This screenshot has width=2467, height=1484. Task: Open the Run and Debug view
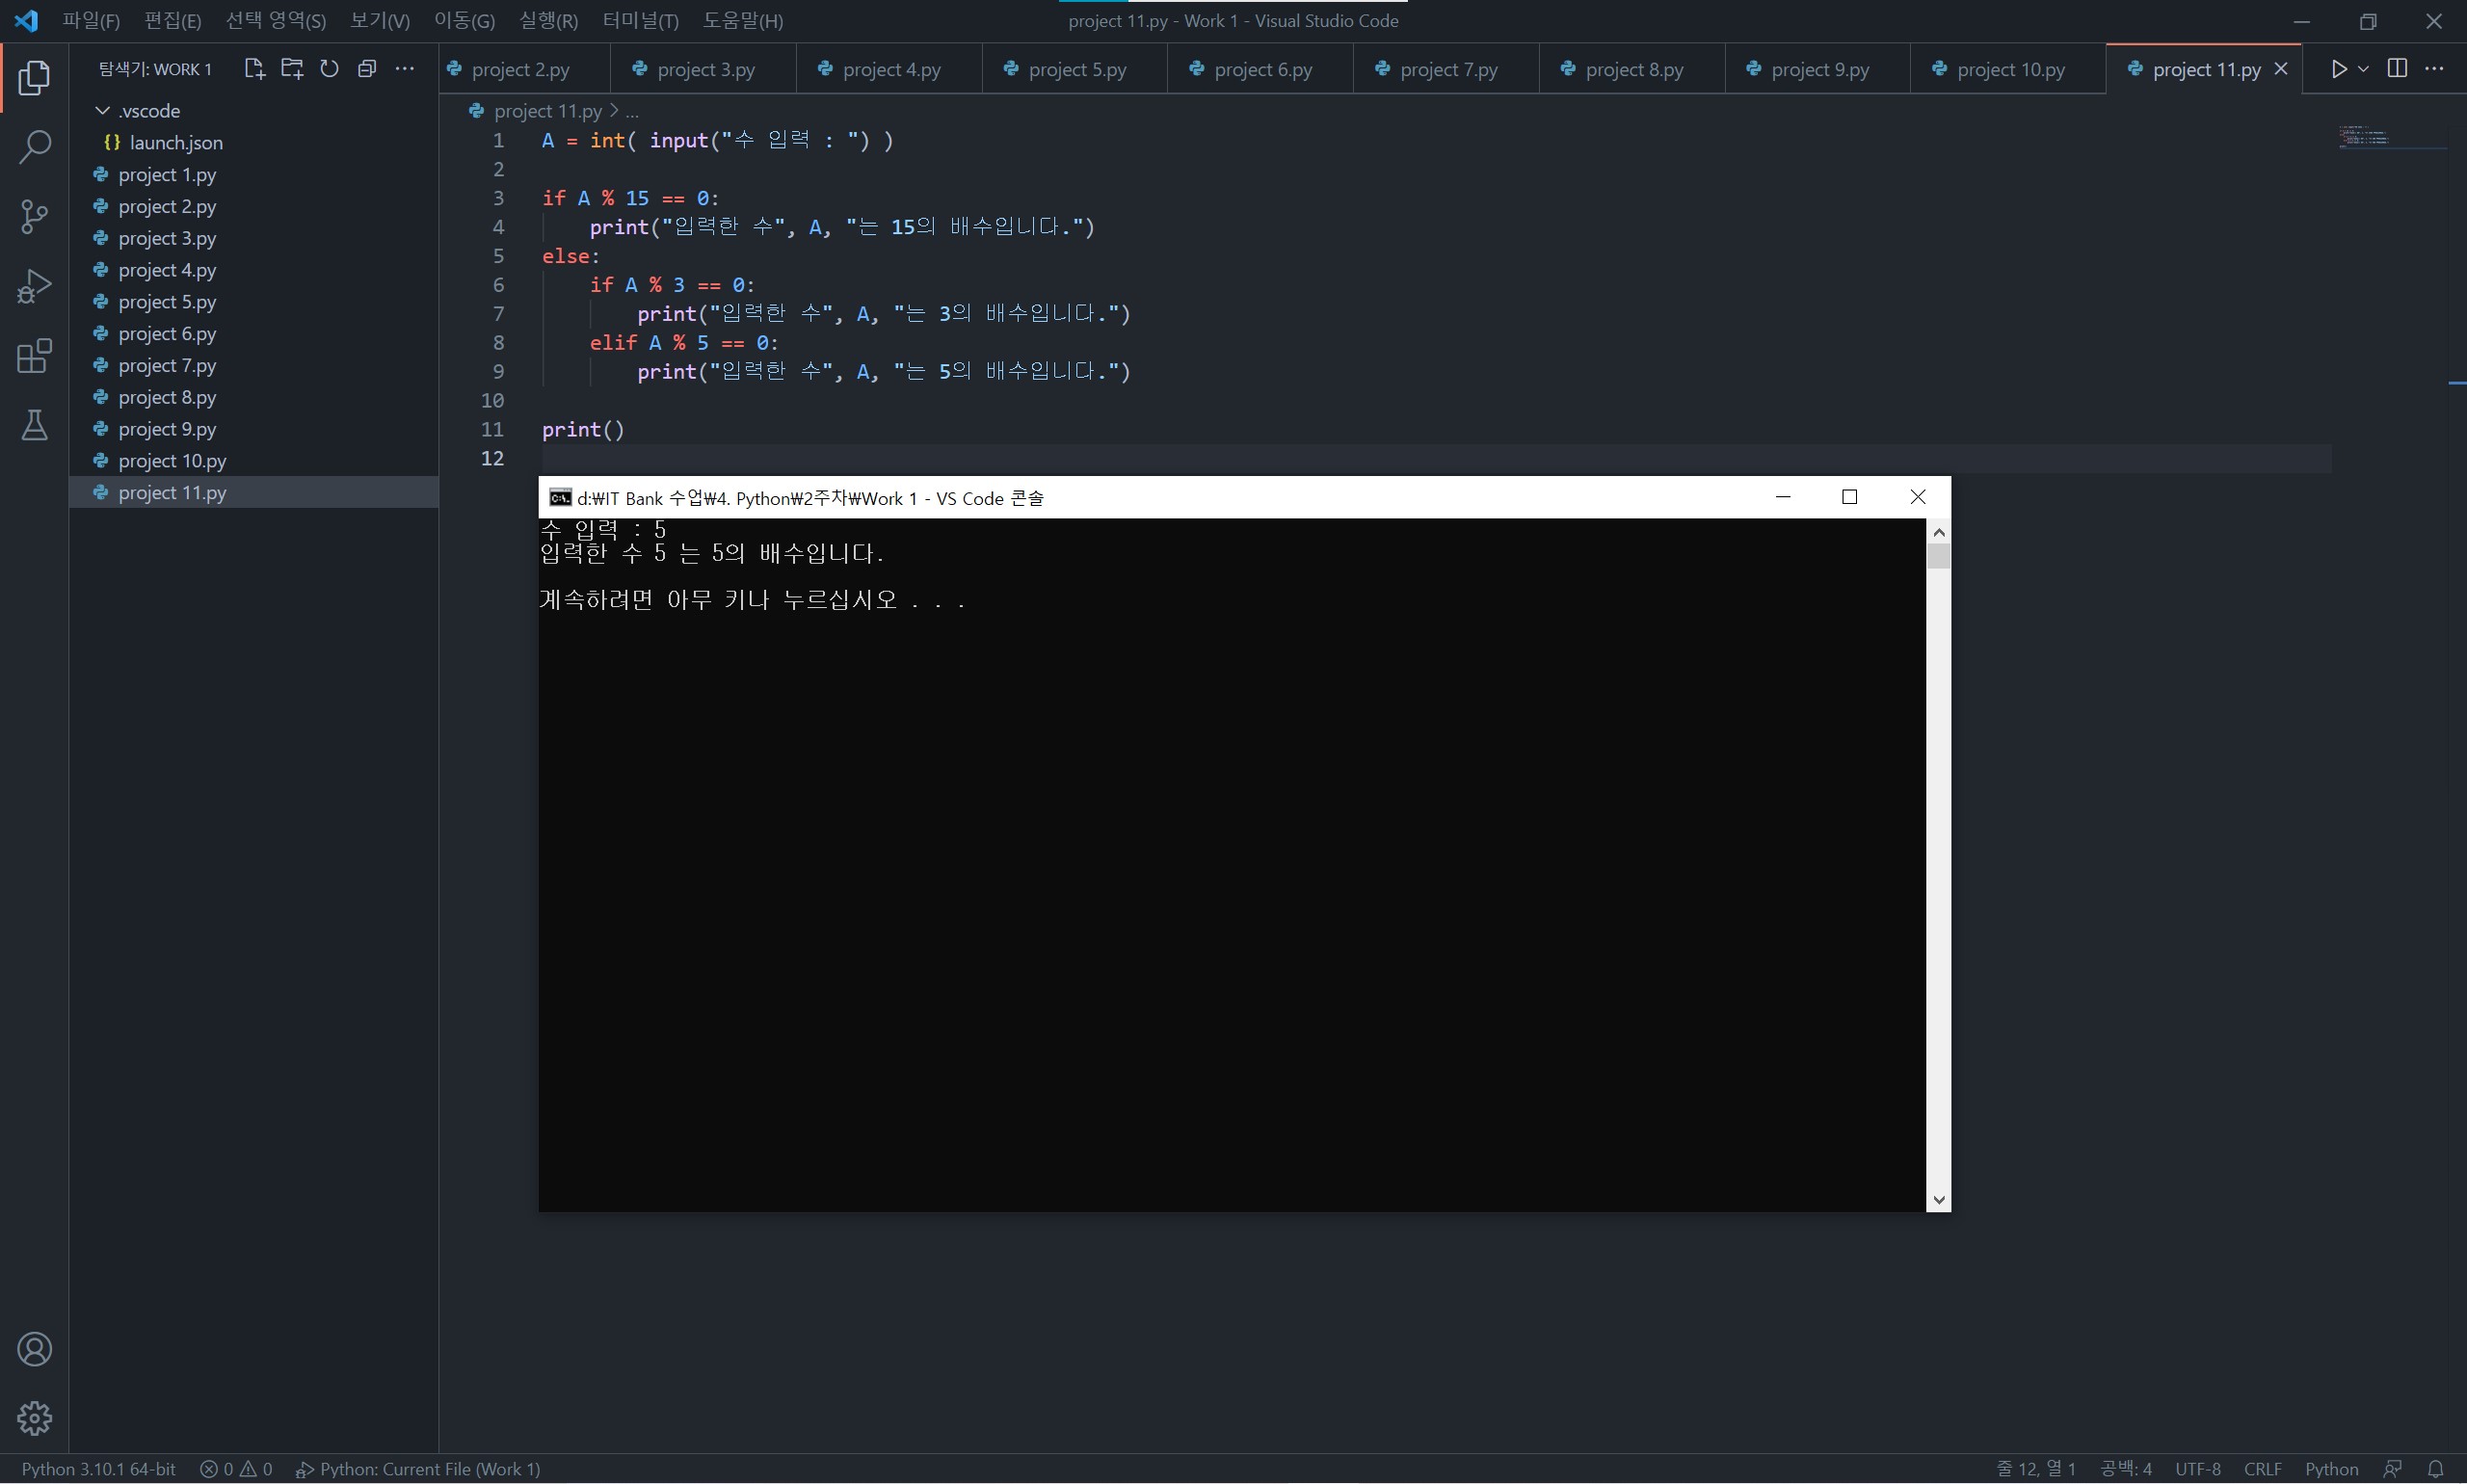point(34,287)
